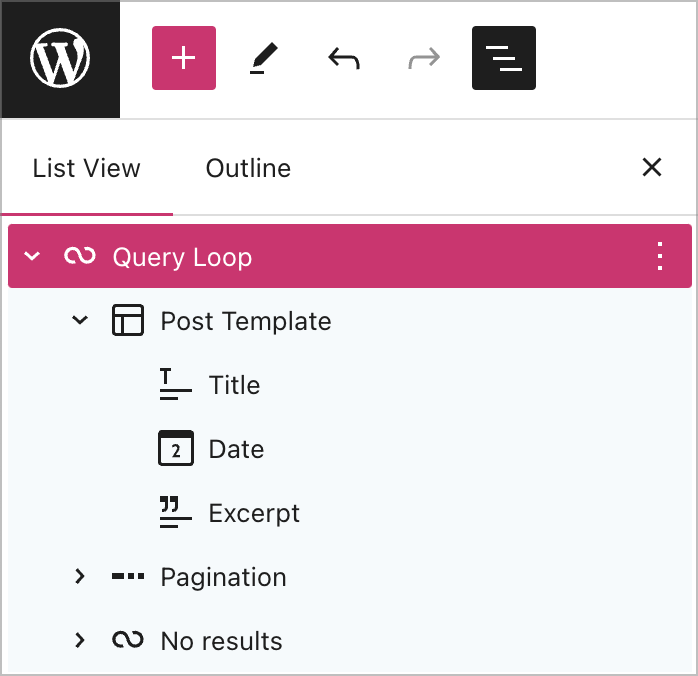Click the redo arrow
The width and height of the screenshot is (698, 676).
click(x=424, y=59)
